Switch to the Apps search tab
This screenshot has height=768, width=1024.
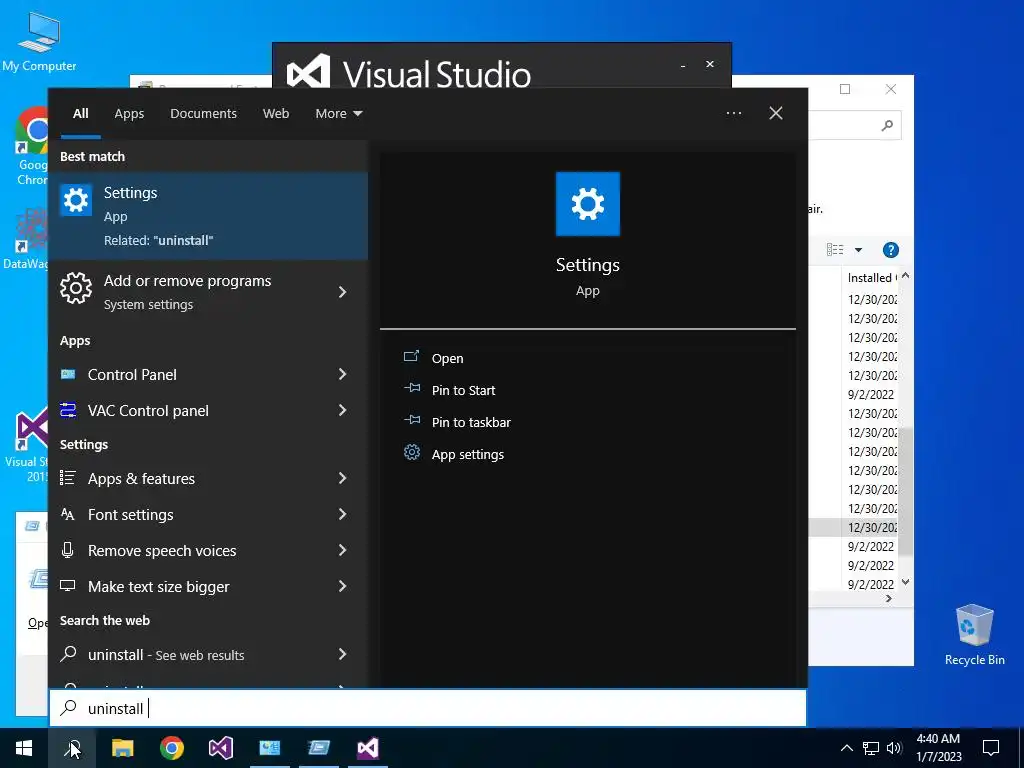click(129, 114)
